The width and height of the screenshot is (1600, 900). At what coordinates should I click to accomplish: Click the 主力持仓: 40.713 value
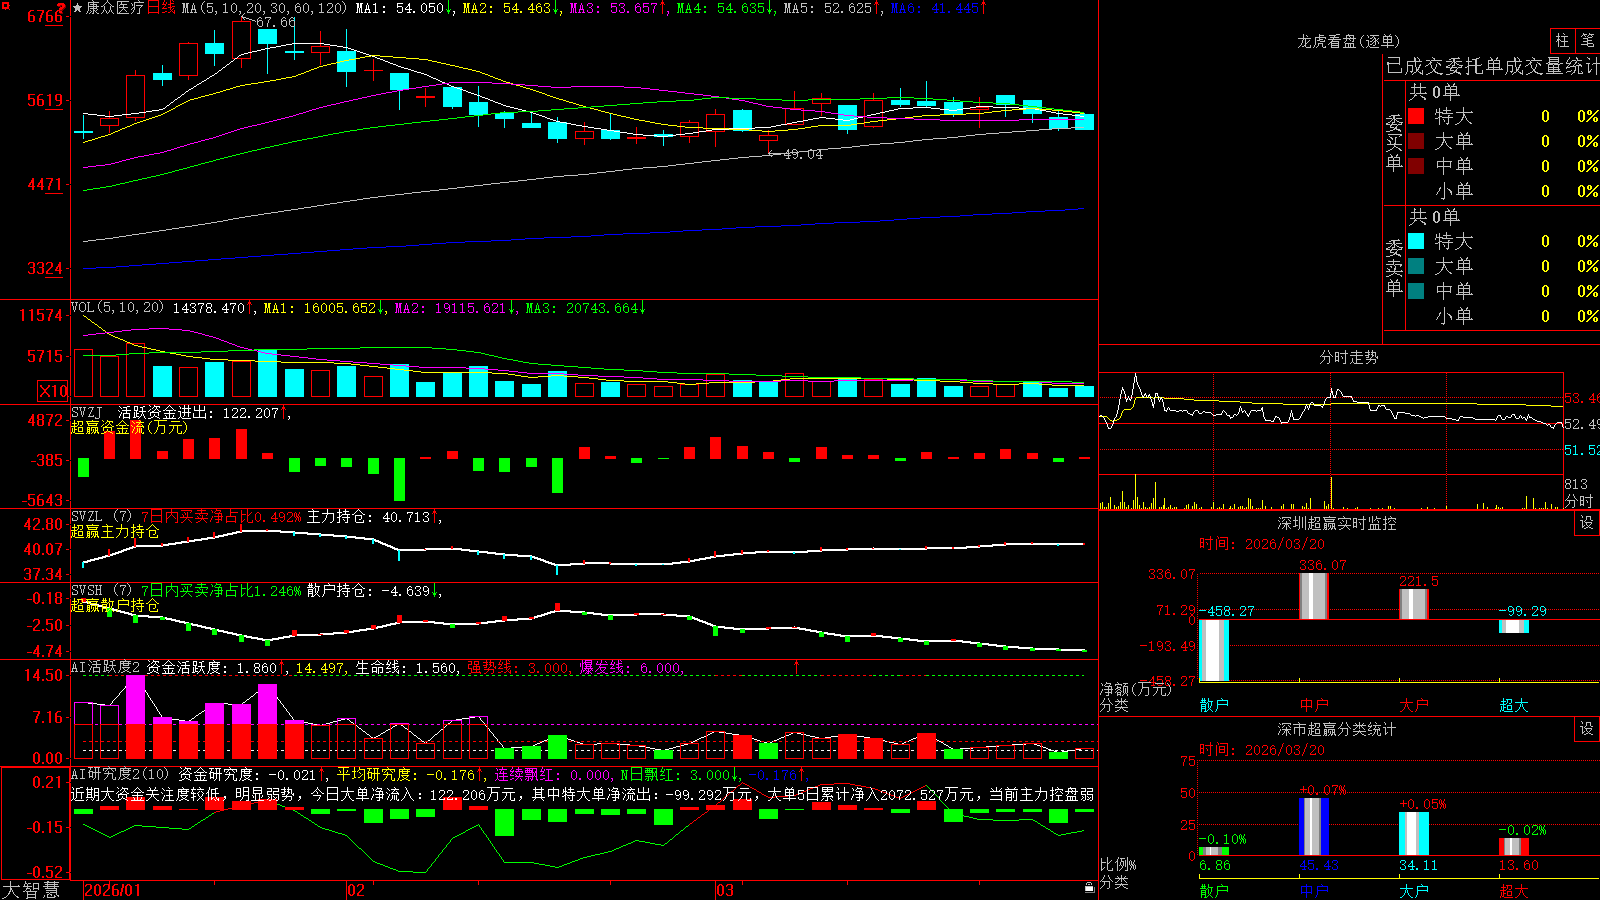click(371, 517)
